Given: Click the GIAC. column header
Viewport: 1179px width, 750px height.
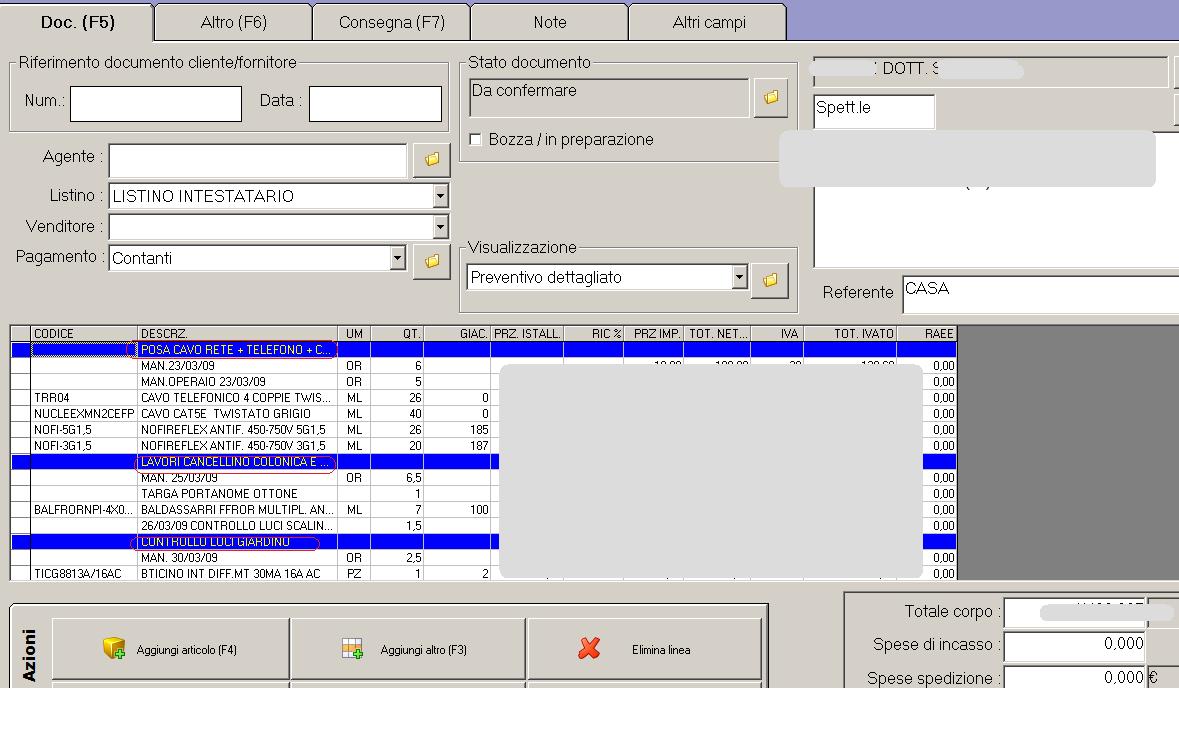Looking at the screenshot, I should point(457,333).
